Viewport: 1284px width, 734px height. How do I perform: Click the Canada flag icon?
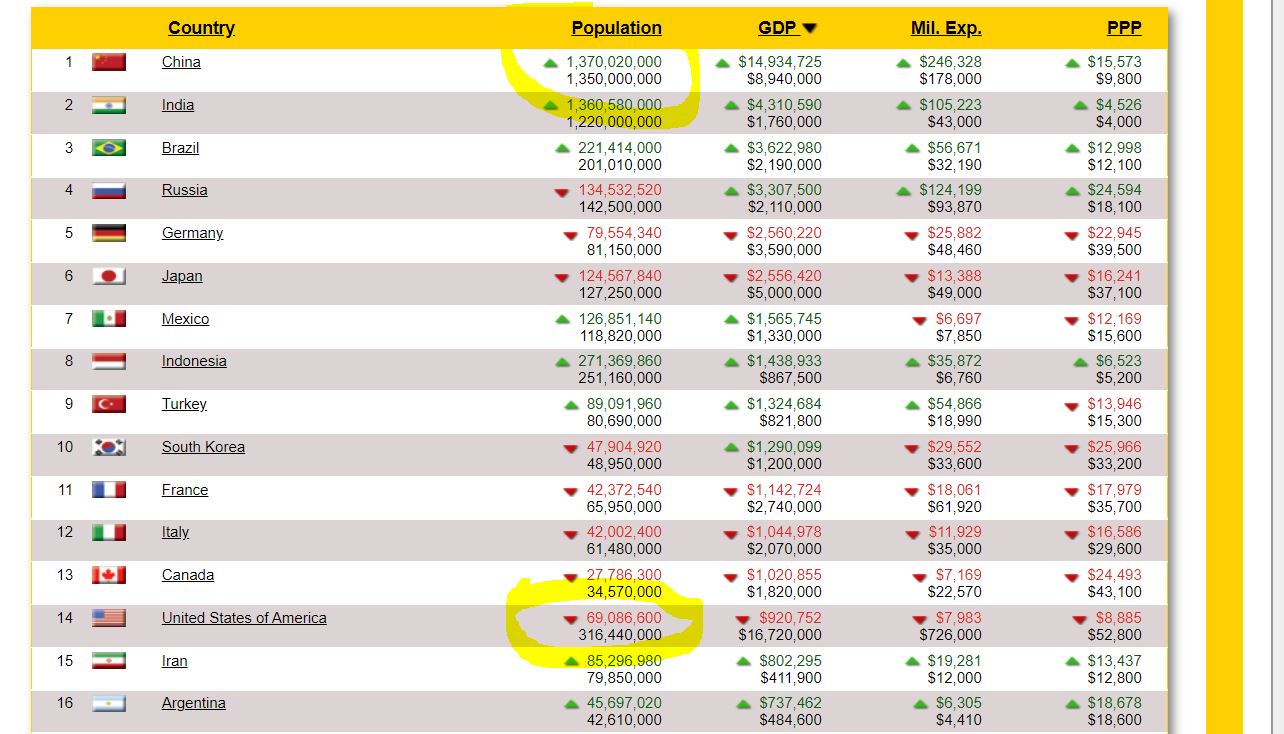(x=109, y=575)
